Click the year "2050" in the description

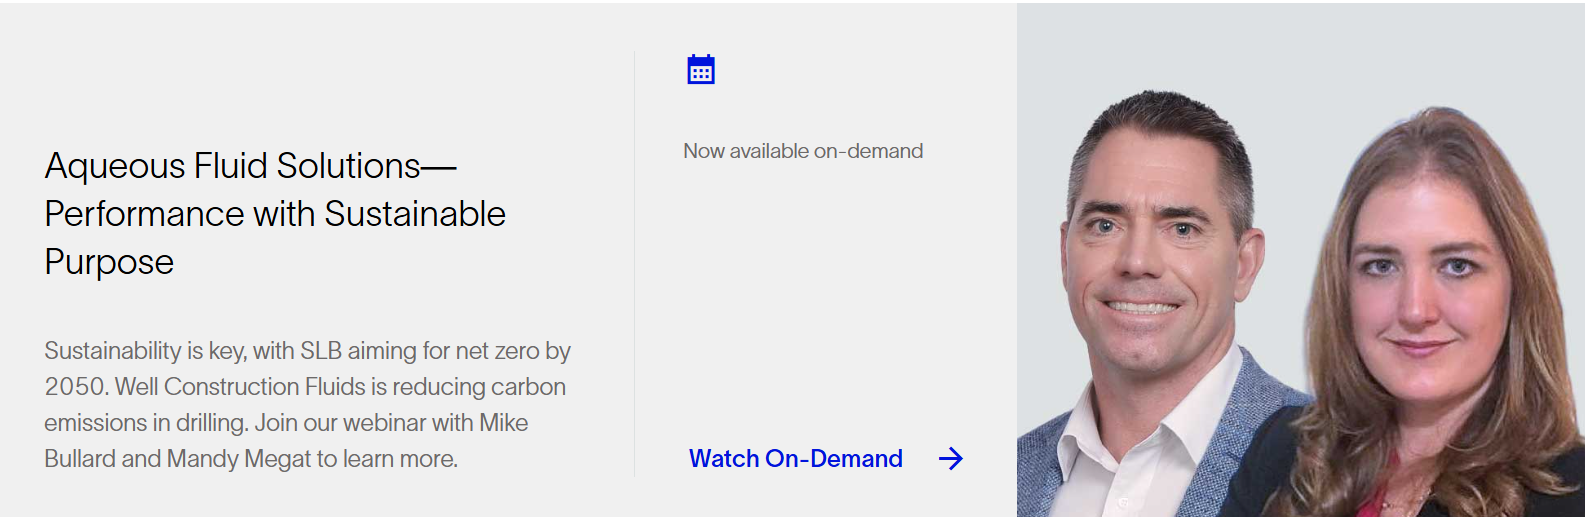75,387
